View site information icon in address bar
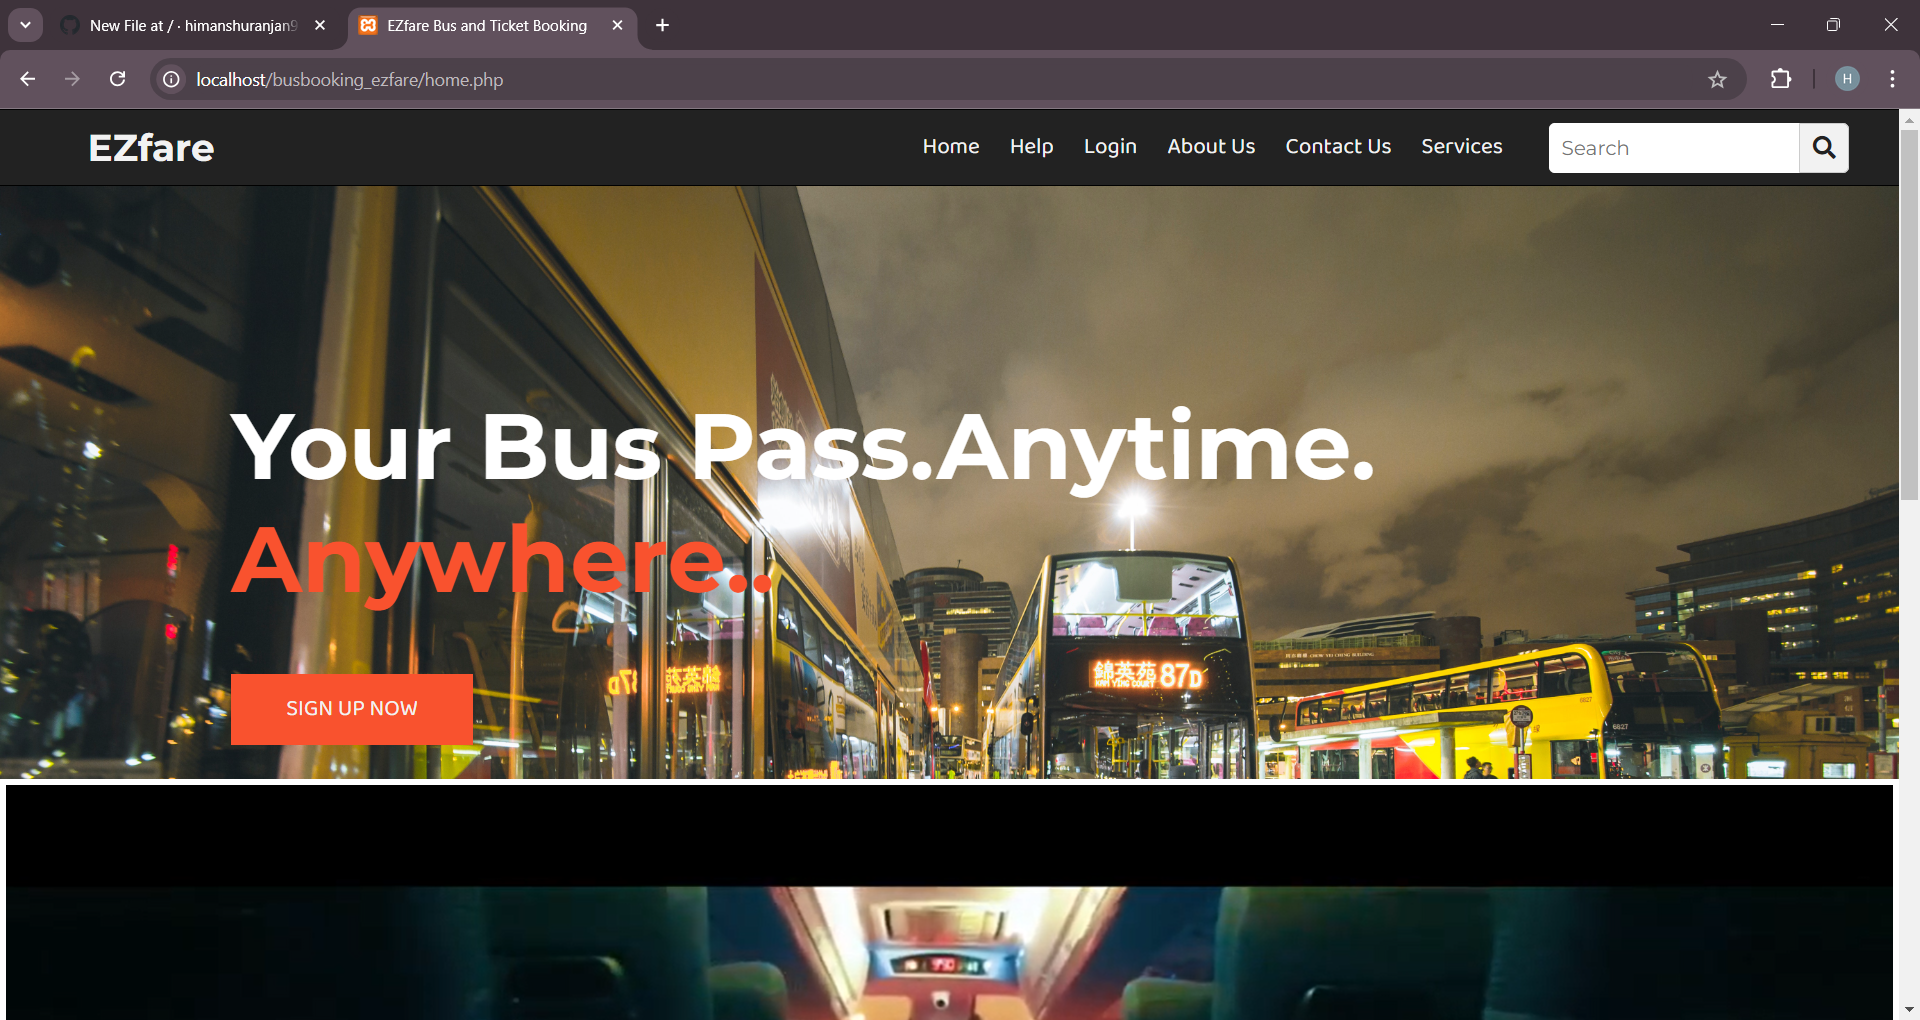 [172, 79]
